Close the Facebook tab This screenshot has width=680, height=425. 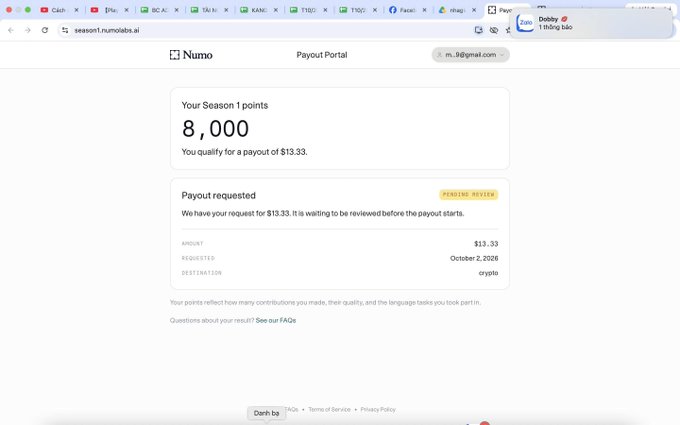tap(424, 10)
